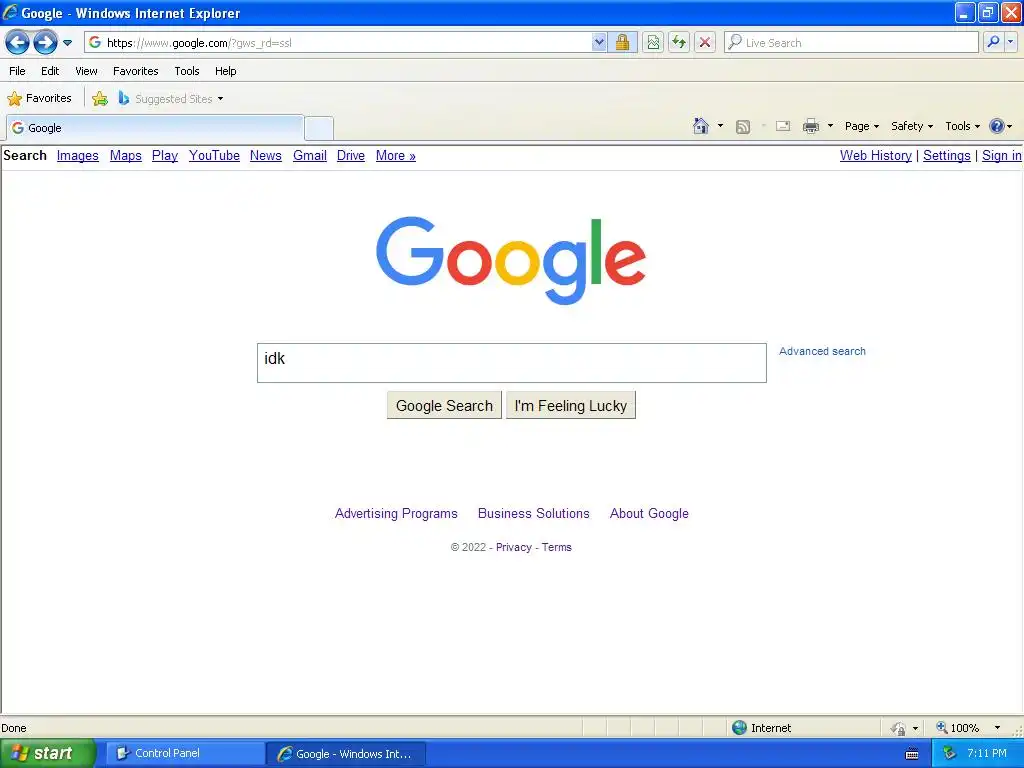Change zoom level from 100% control

click(957, 728)
